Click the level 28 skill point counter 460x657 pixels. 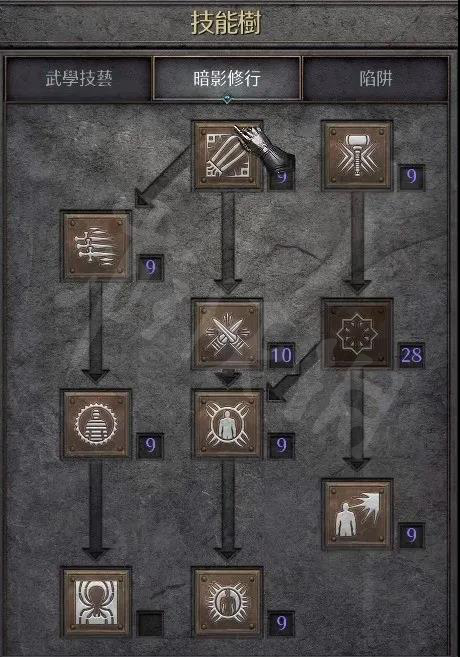pos(411,355)
